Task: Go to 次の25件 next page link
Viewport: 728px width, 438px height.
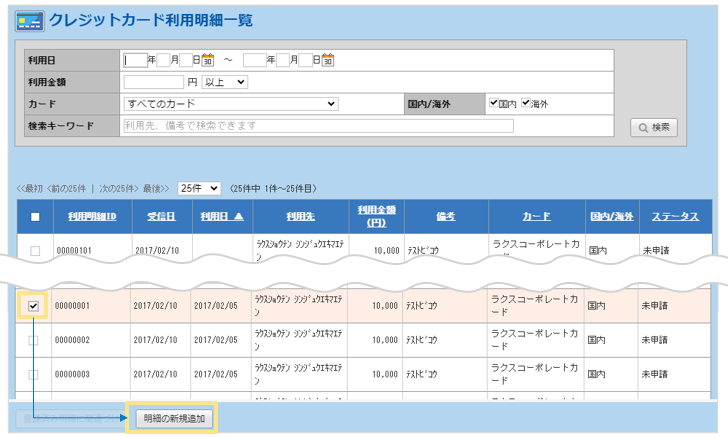Action: coord(118,188)
